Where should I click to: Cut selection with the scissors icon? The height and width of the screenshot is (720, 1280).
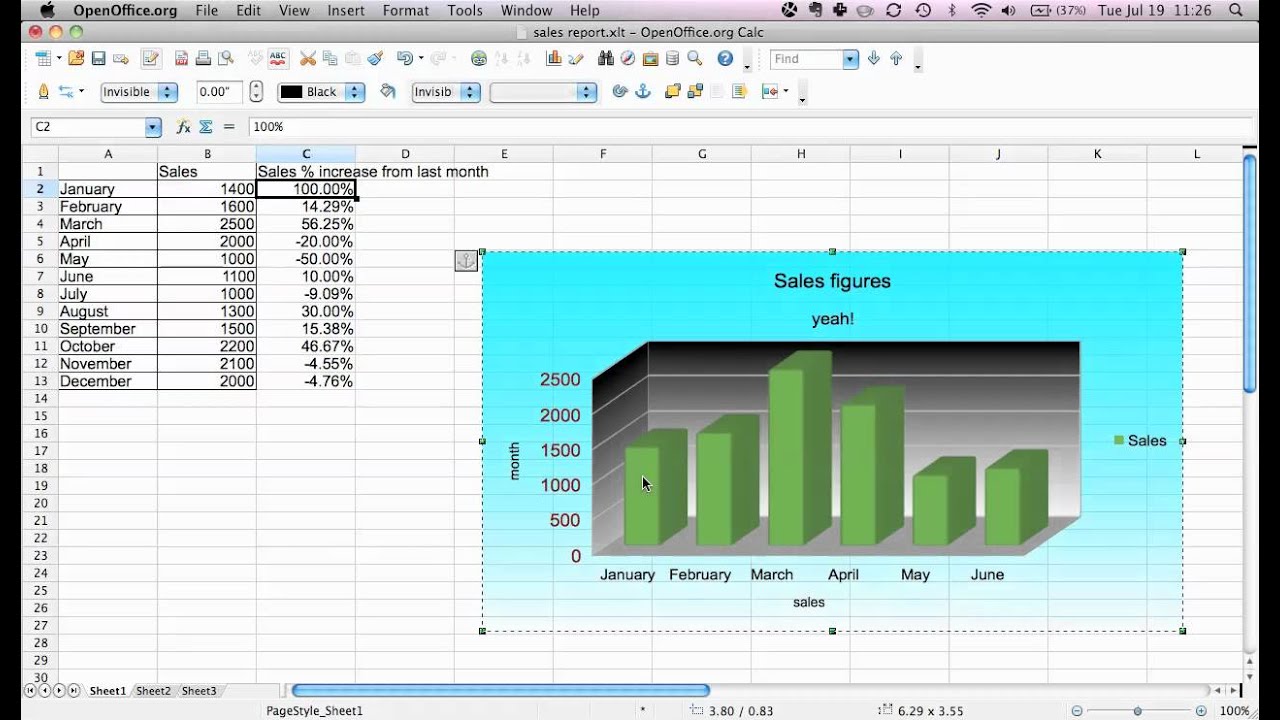tap(308, 59)
